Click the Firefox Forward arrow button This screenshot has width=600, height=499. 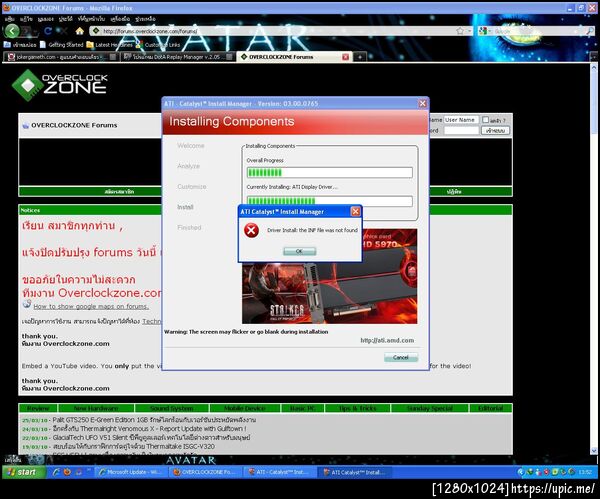point(27,31)
